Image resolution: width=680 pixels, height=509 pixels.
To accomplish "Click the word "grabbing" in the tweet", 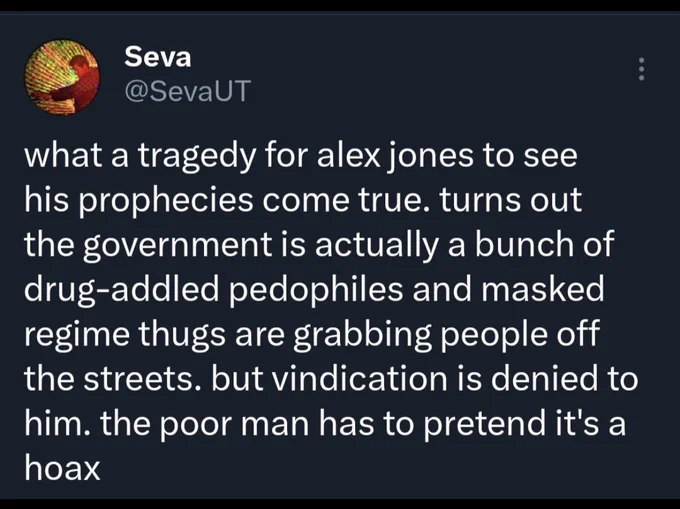I will click(363, 335).
